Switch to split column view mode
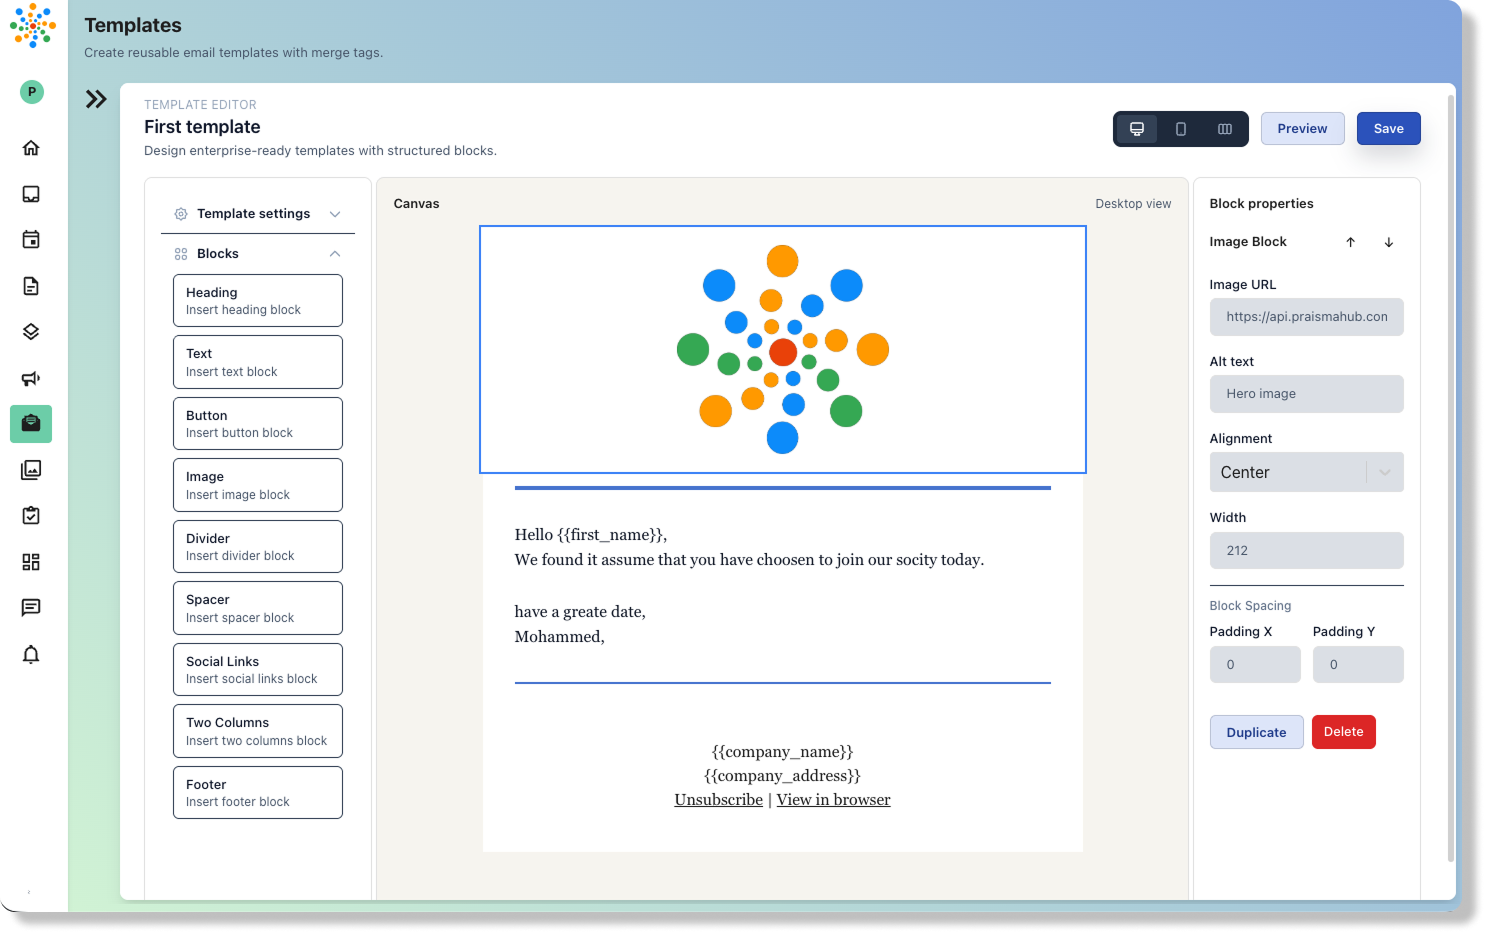Screen dimensions: 1485x933 tap(1225, 129)
